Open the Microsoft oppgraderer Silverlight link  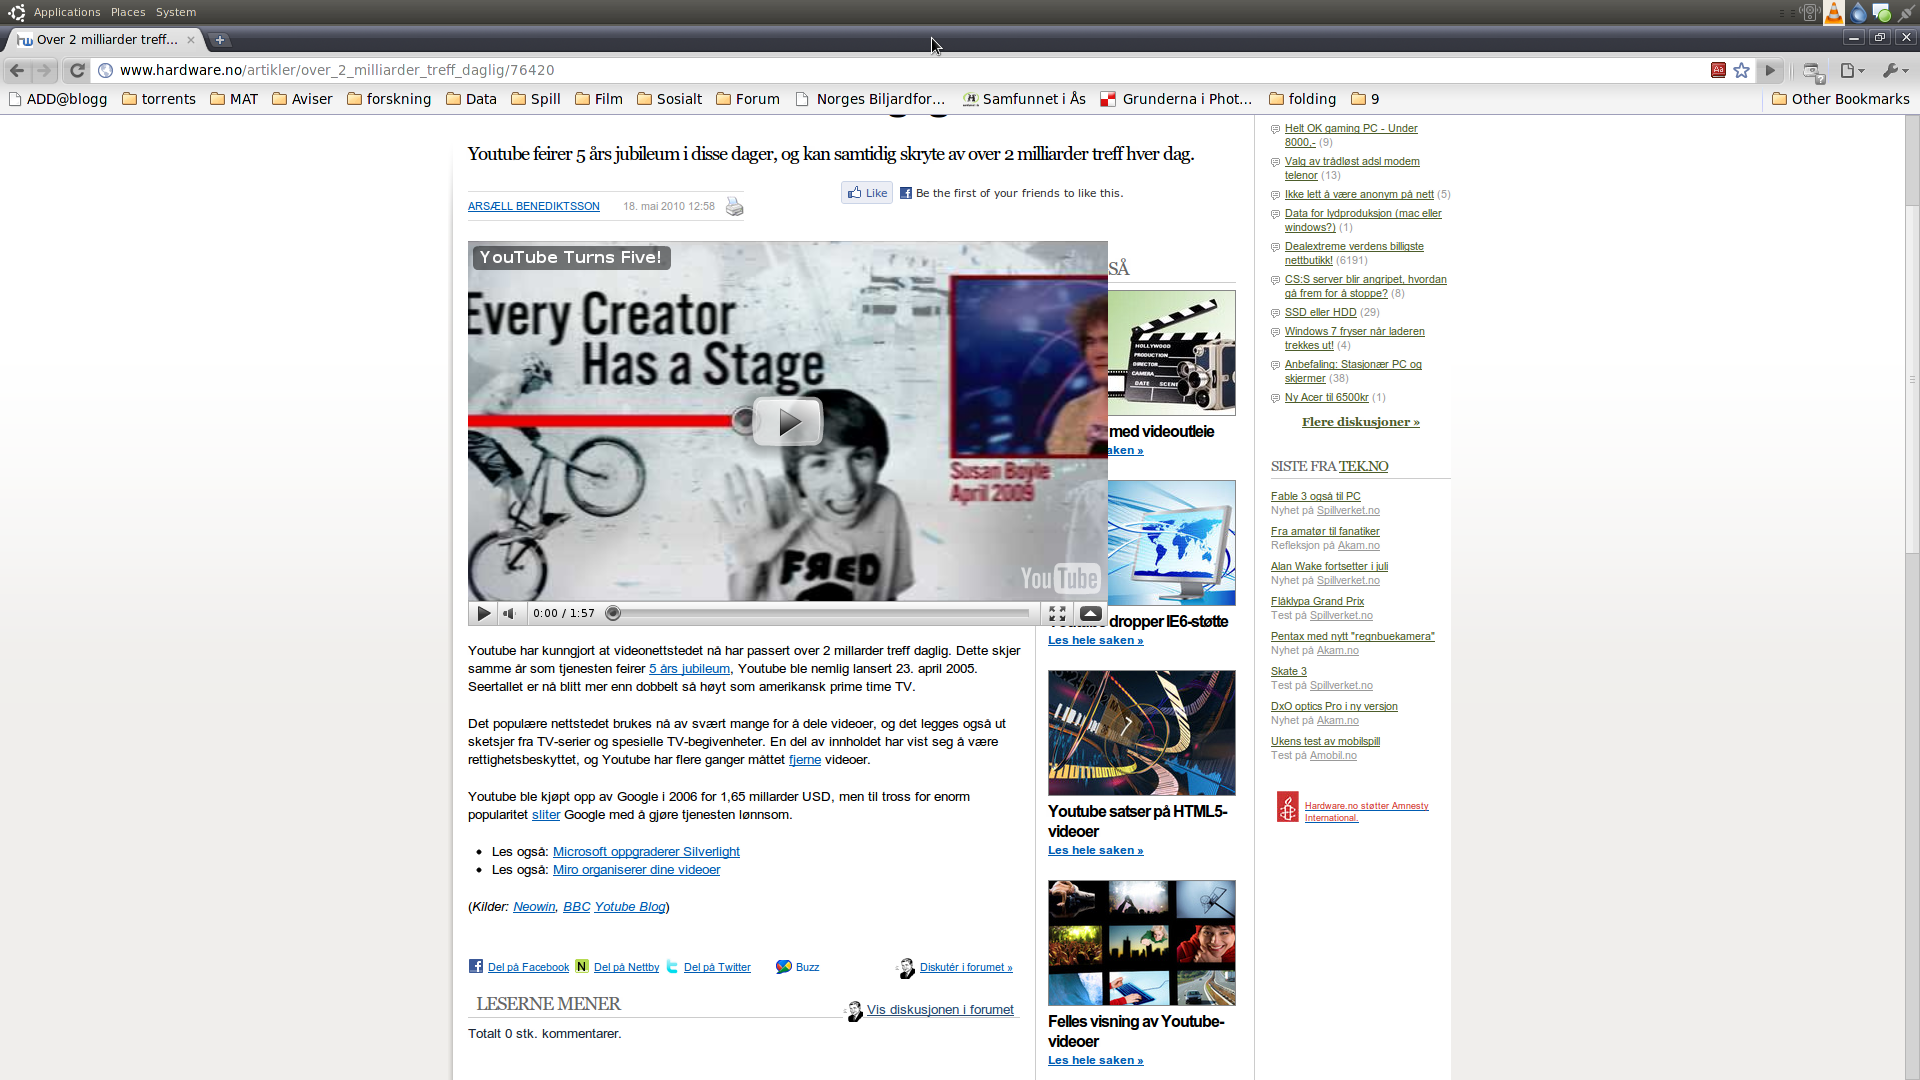(646, 852)
